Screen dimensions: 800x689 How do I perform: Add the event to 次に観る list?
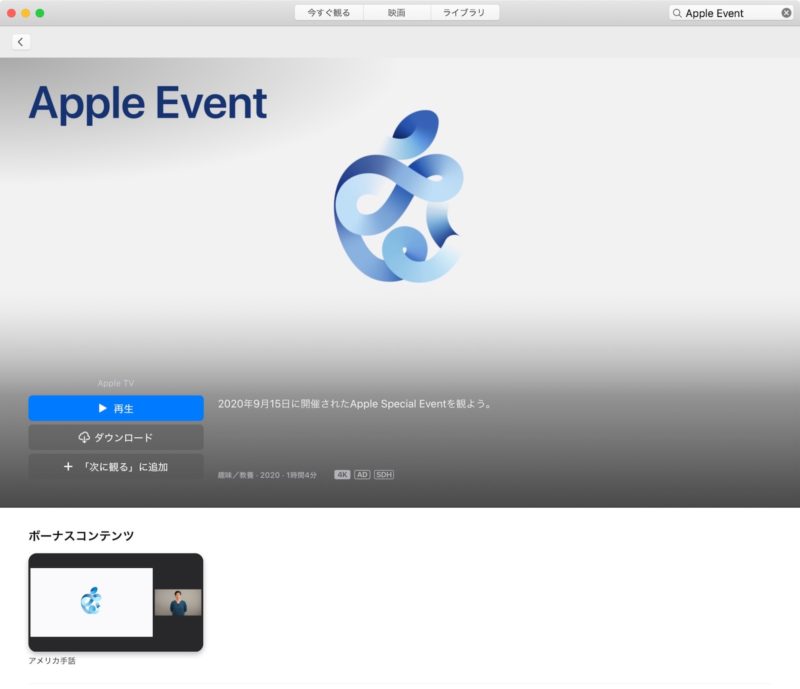point(116,466)
